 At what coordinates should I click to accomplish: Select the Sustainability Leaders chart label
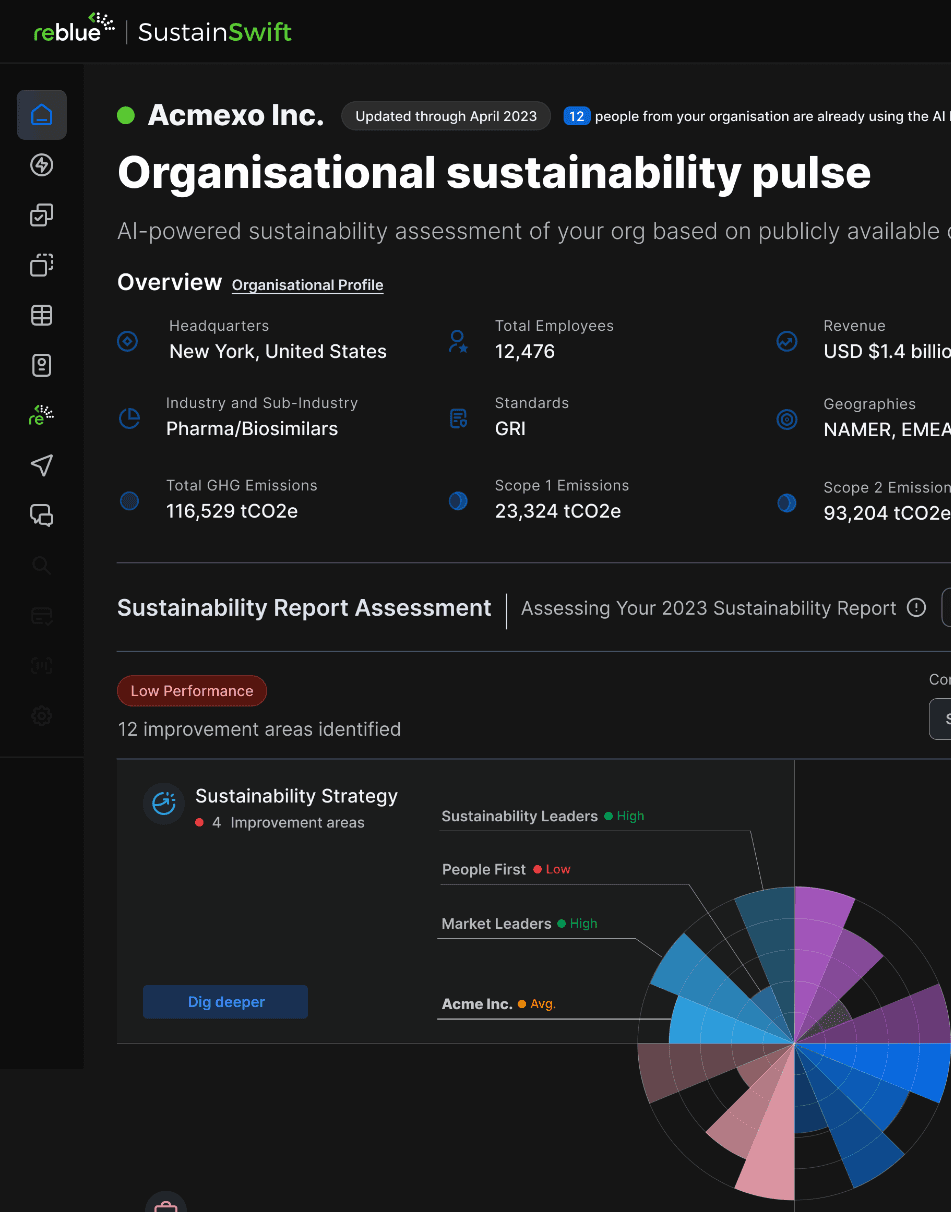[519, 816]
